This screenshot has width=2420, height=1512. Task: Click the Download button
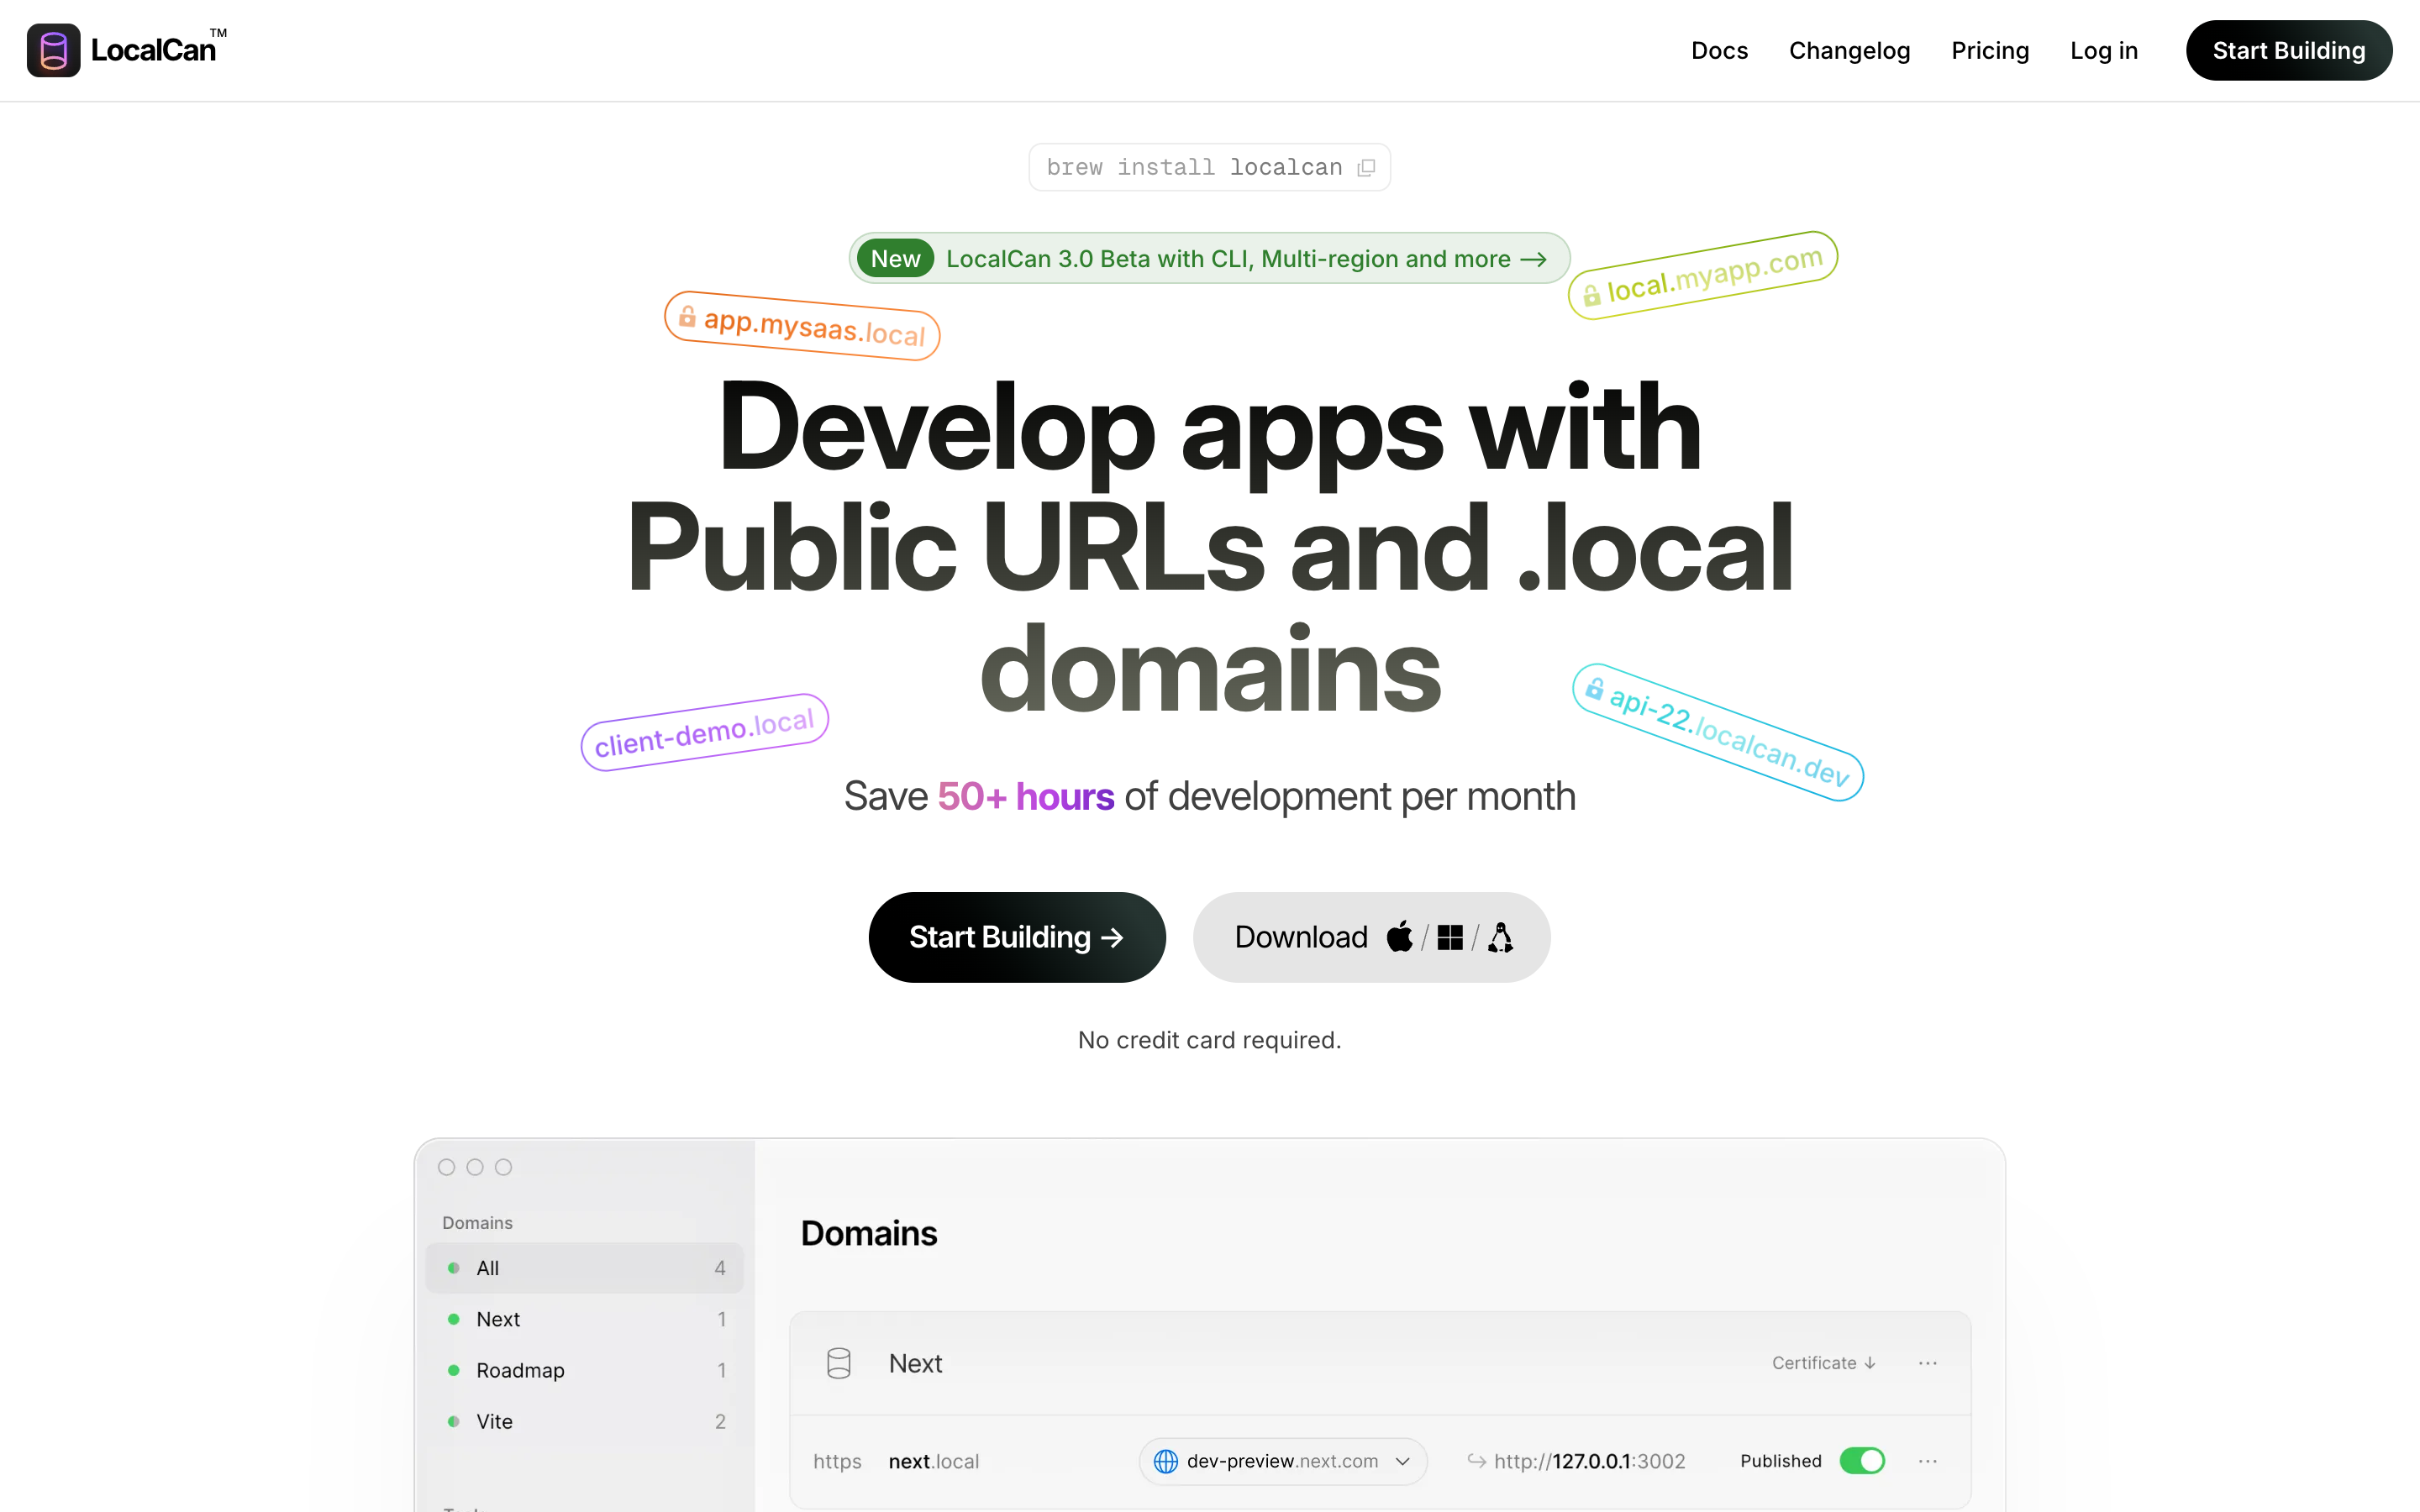(1371, 937)
